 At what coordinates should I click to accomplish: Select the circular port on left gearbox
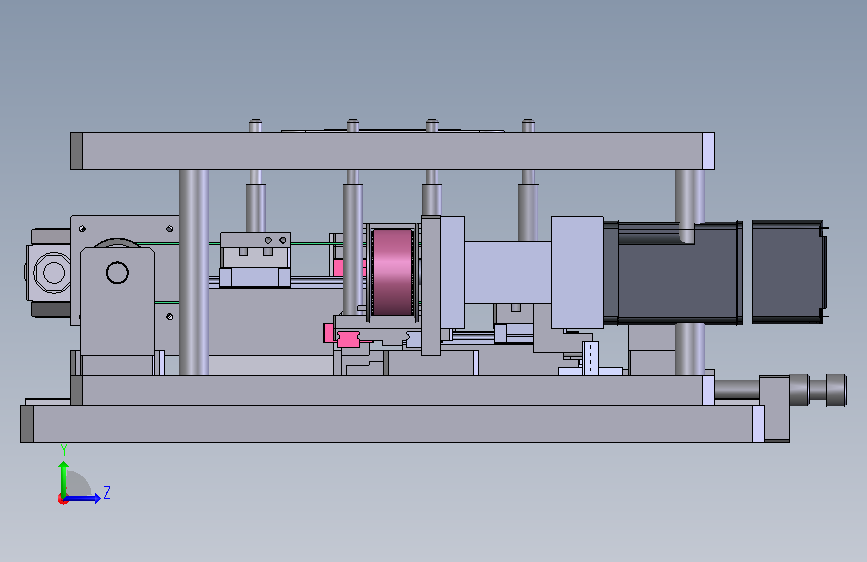coord(53,272)
